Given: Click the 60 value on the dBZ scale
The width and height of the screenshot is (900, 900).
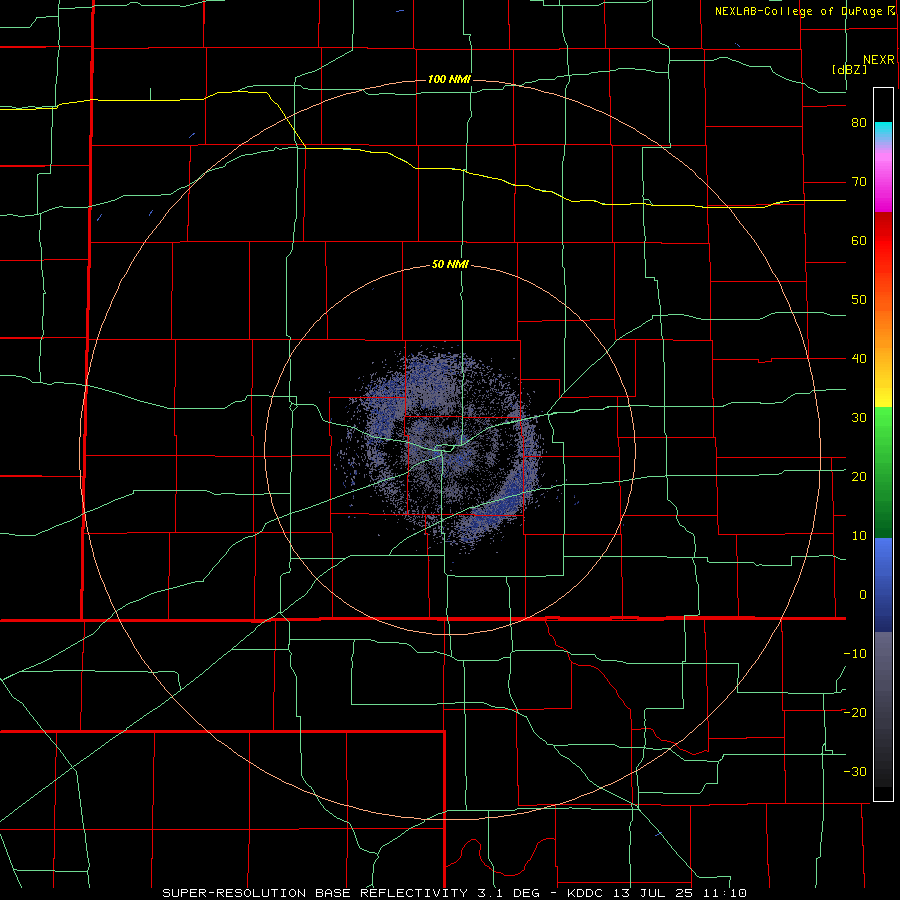Looking at the screenshot, I should point(859,240).
